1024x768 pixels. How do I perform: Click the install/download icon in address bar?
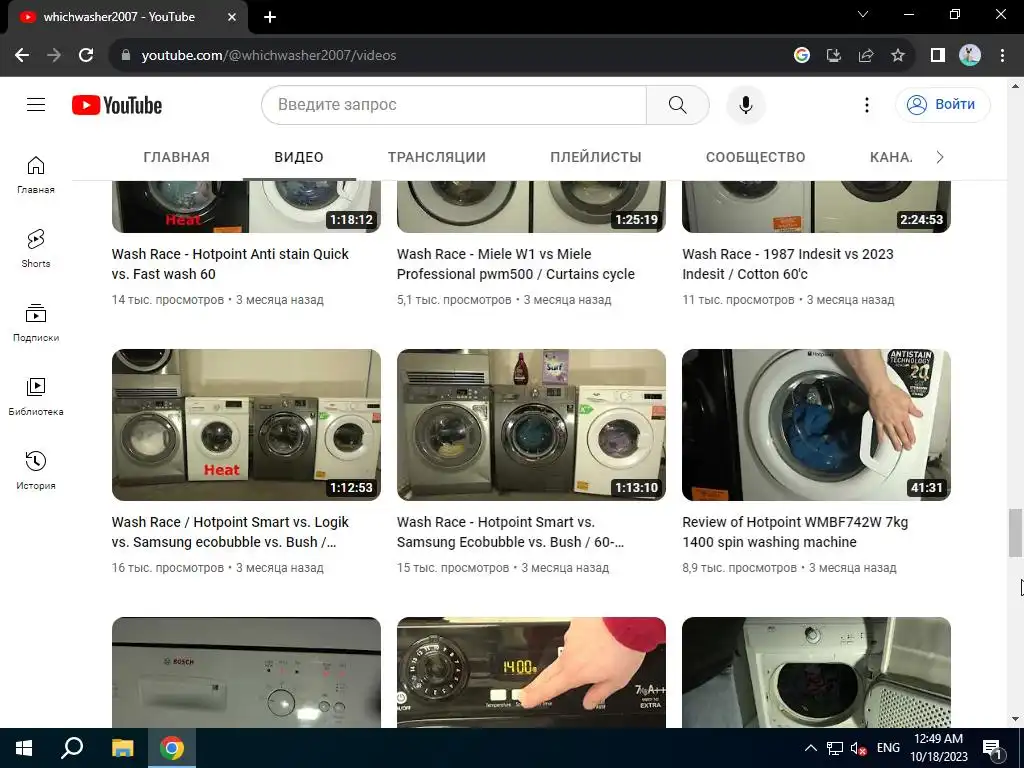tap(833, 55)
